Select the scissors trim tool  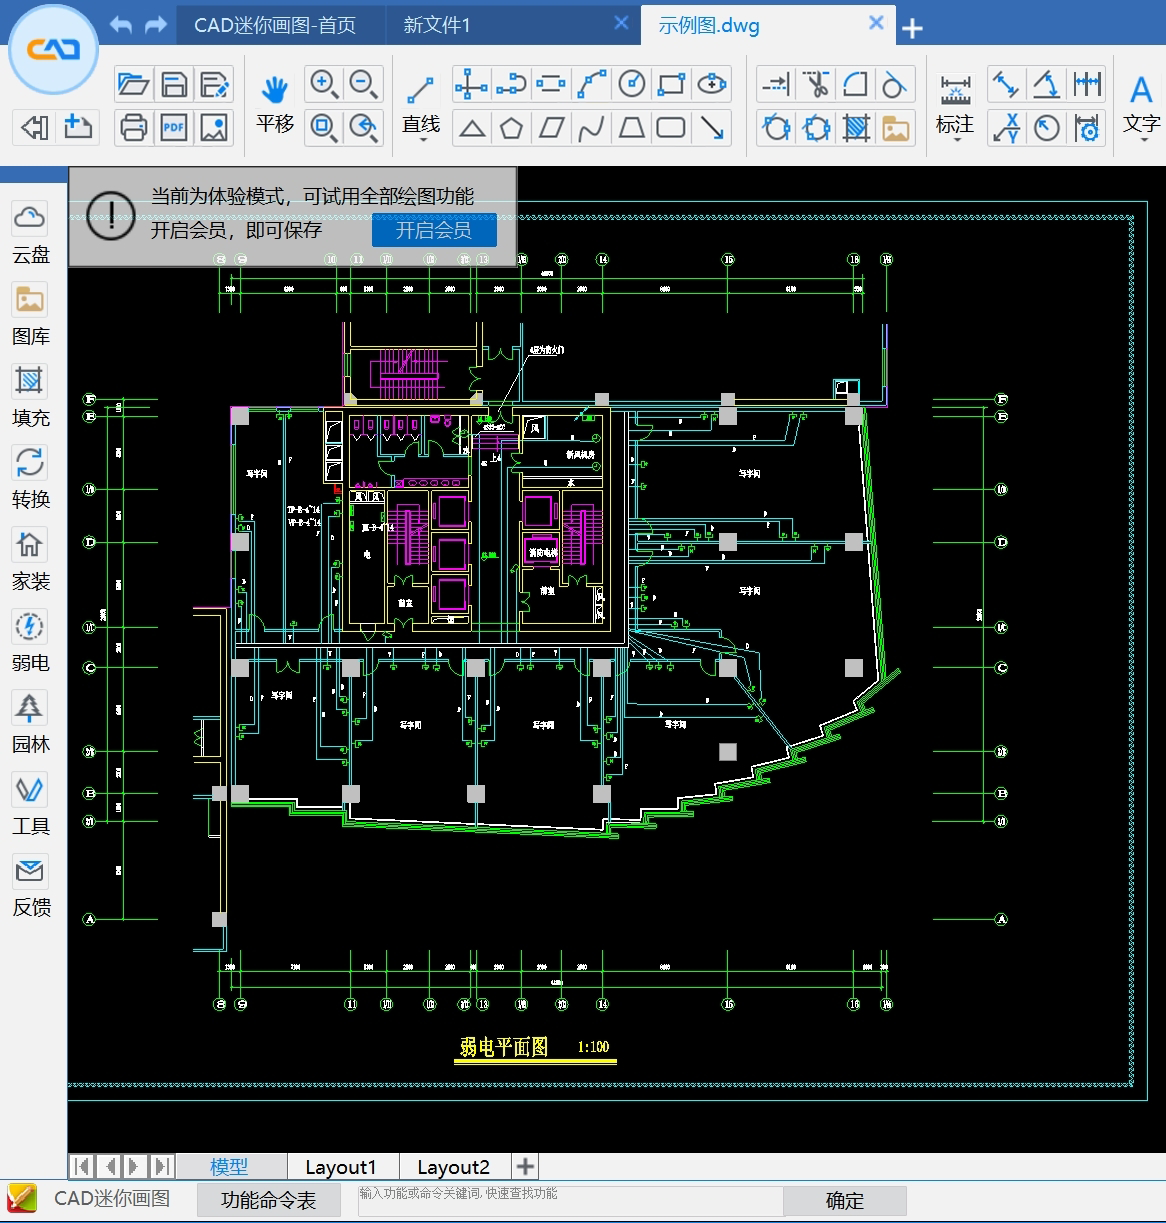(815, 84)
